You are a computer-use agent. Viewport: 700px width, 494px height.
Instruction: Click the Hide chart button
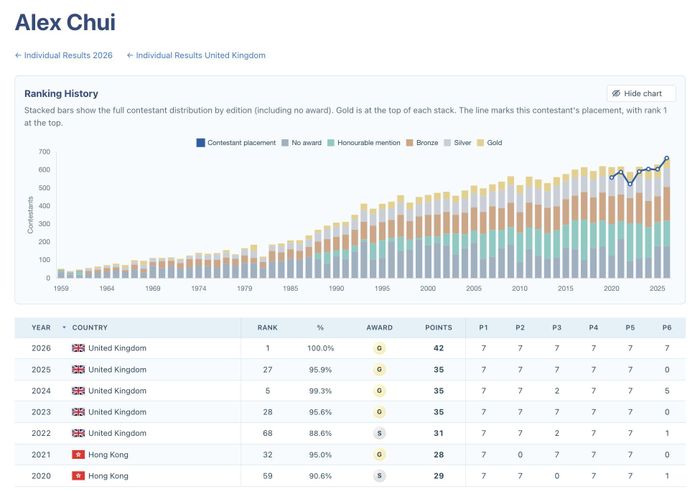tap(641, 94)
